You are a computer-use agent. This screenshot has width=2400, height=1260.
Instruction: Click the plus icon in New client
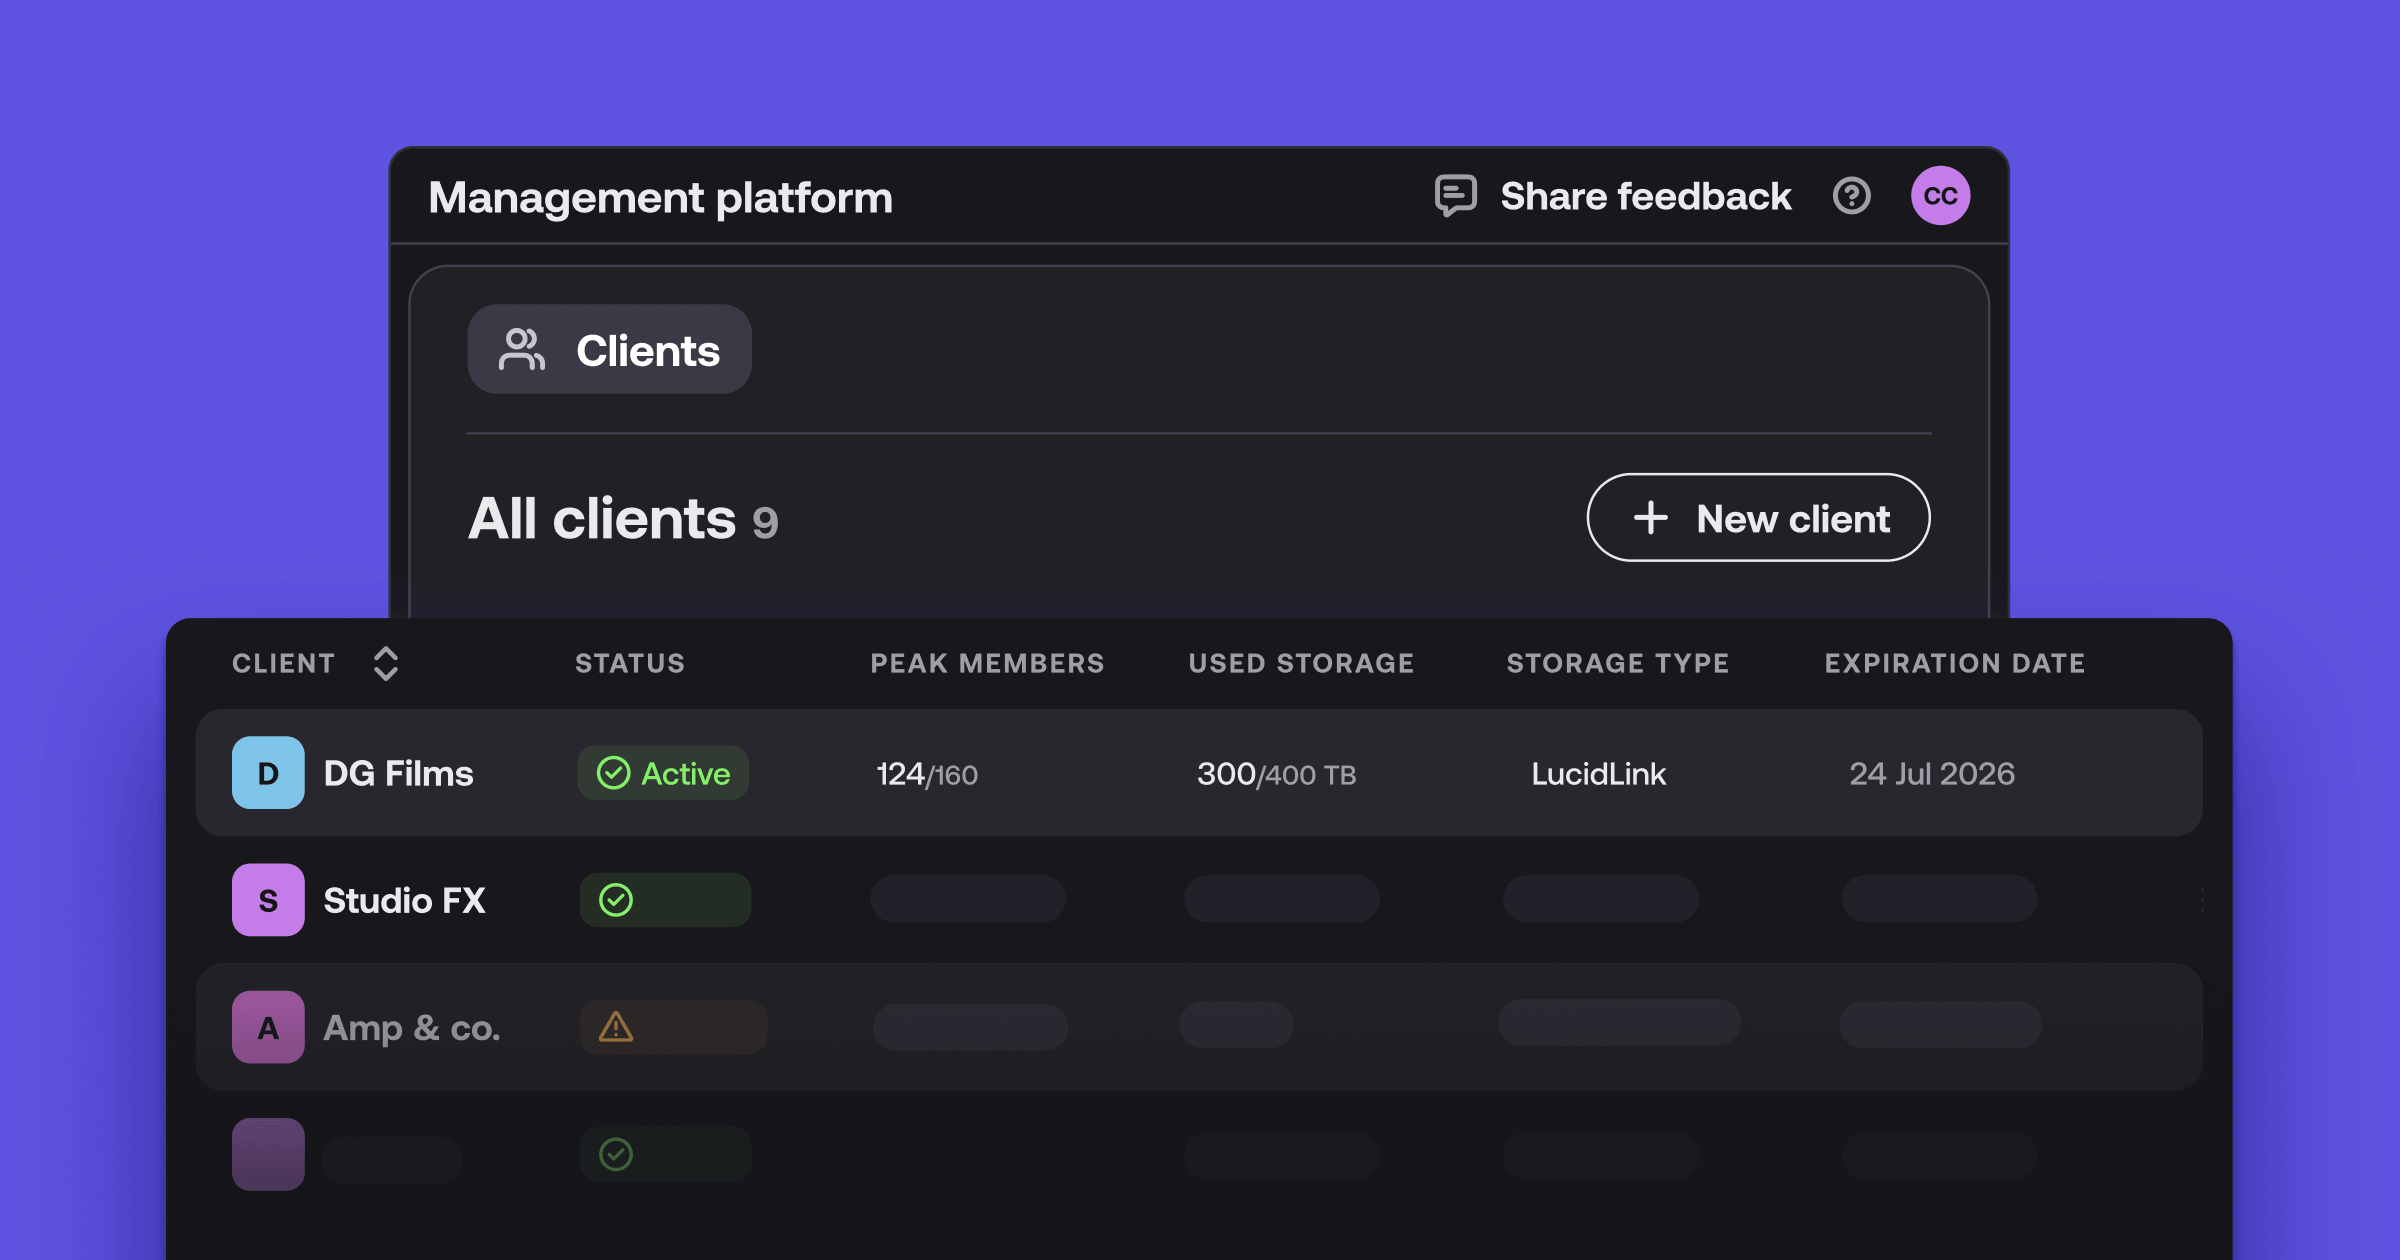click(1650, 518)
